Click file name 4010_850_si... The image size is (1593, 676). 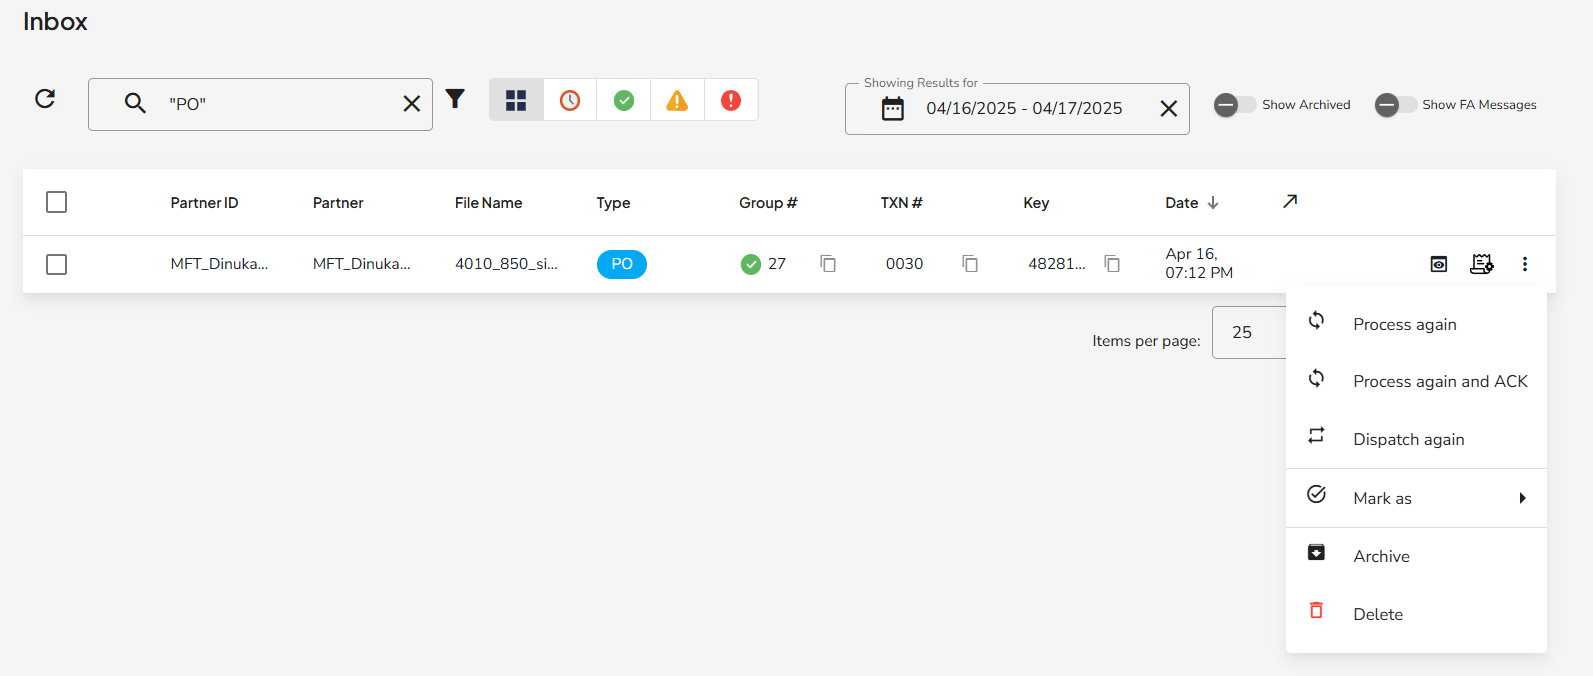pos(506,264)
